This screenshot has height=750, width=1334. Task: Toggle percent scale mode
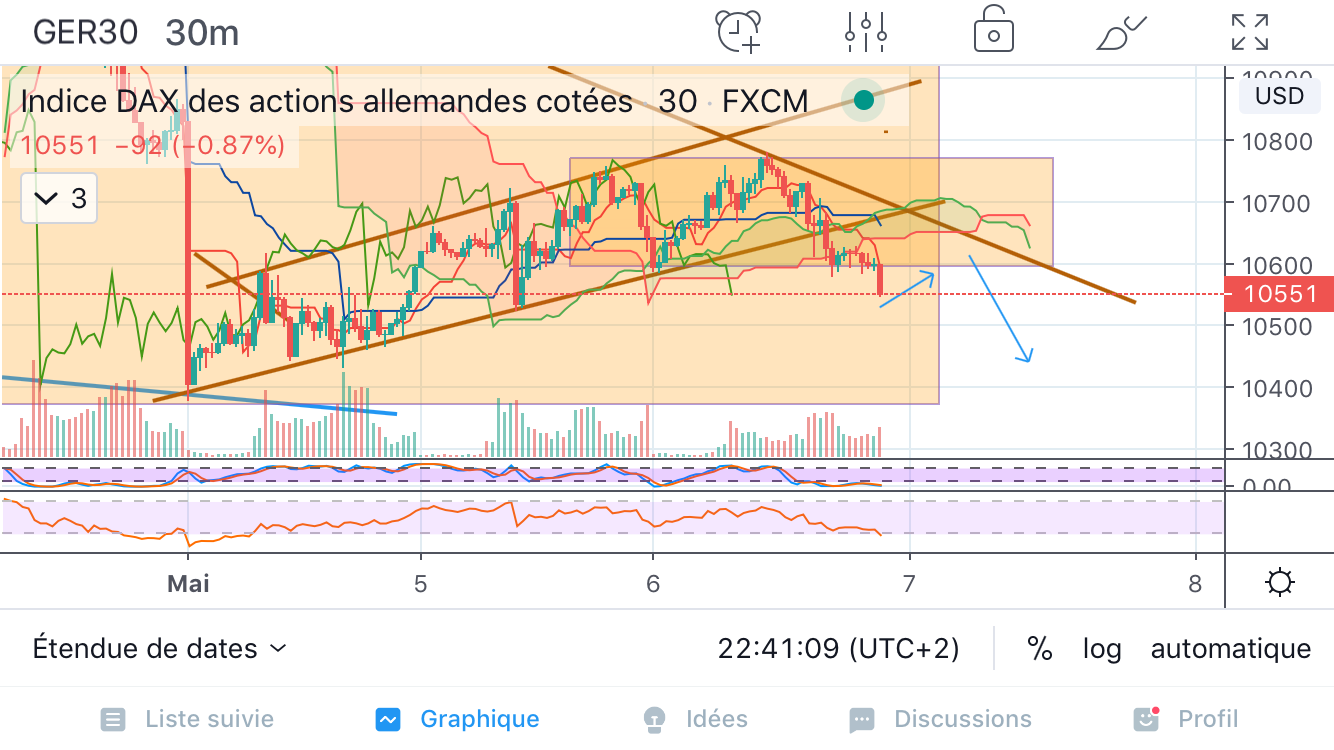pyautogui.click(x=1040, y=649)
